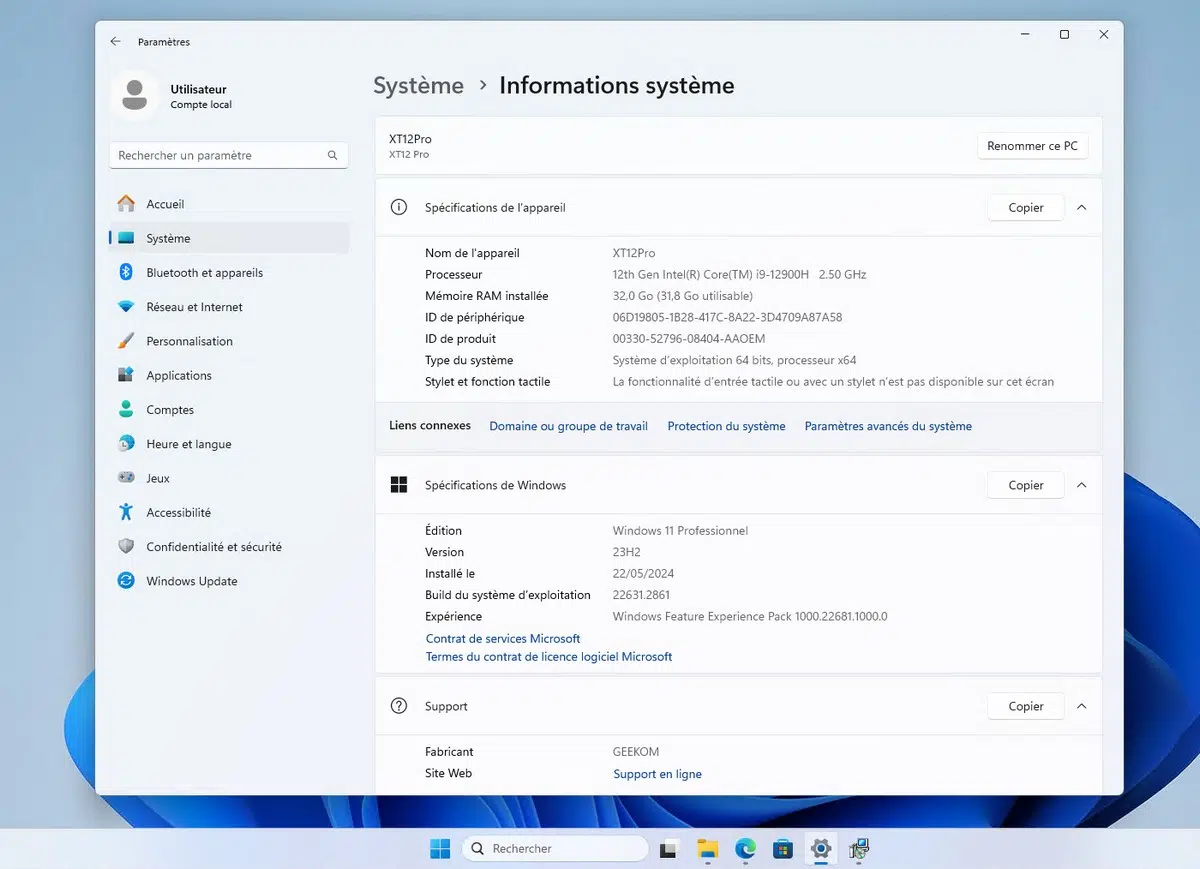Copy the device specifications
Image resolution: width=1200 pixels, height=869 pixels.
click(x=1025, y=208)
